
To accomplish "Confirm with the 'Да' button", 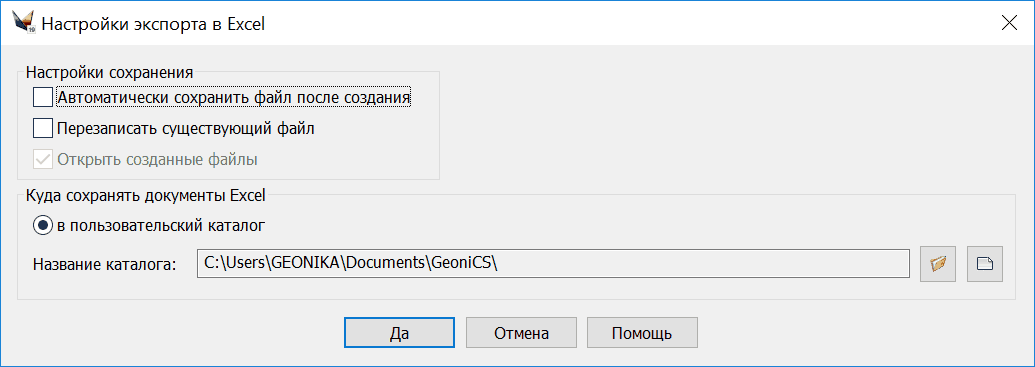I will pyautogui.click(x=399, y=333).
